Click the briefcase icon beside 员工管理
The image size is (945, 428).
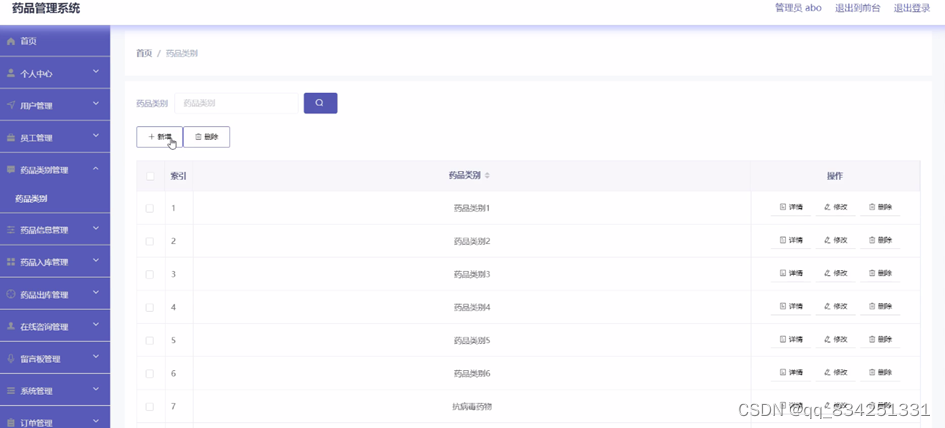click(10, 138)
